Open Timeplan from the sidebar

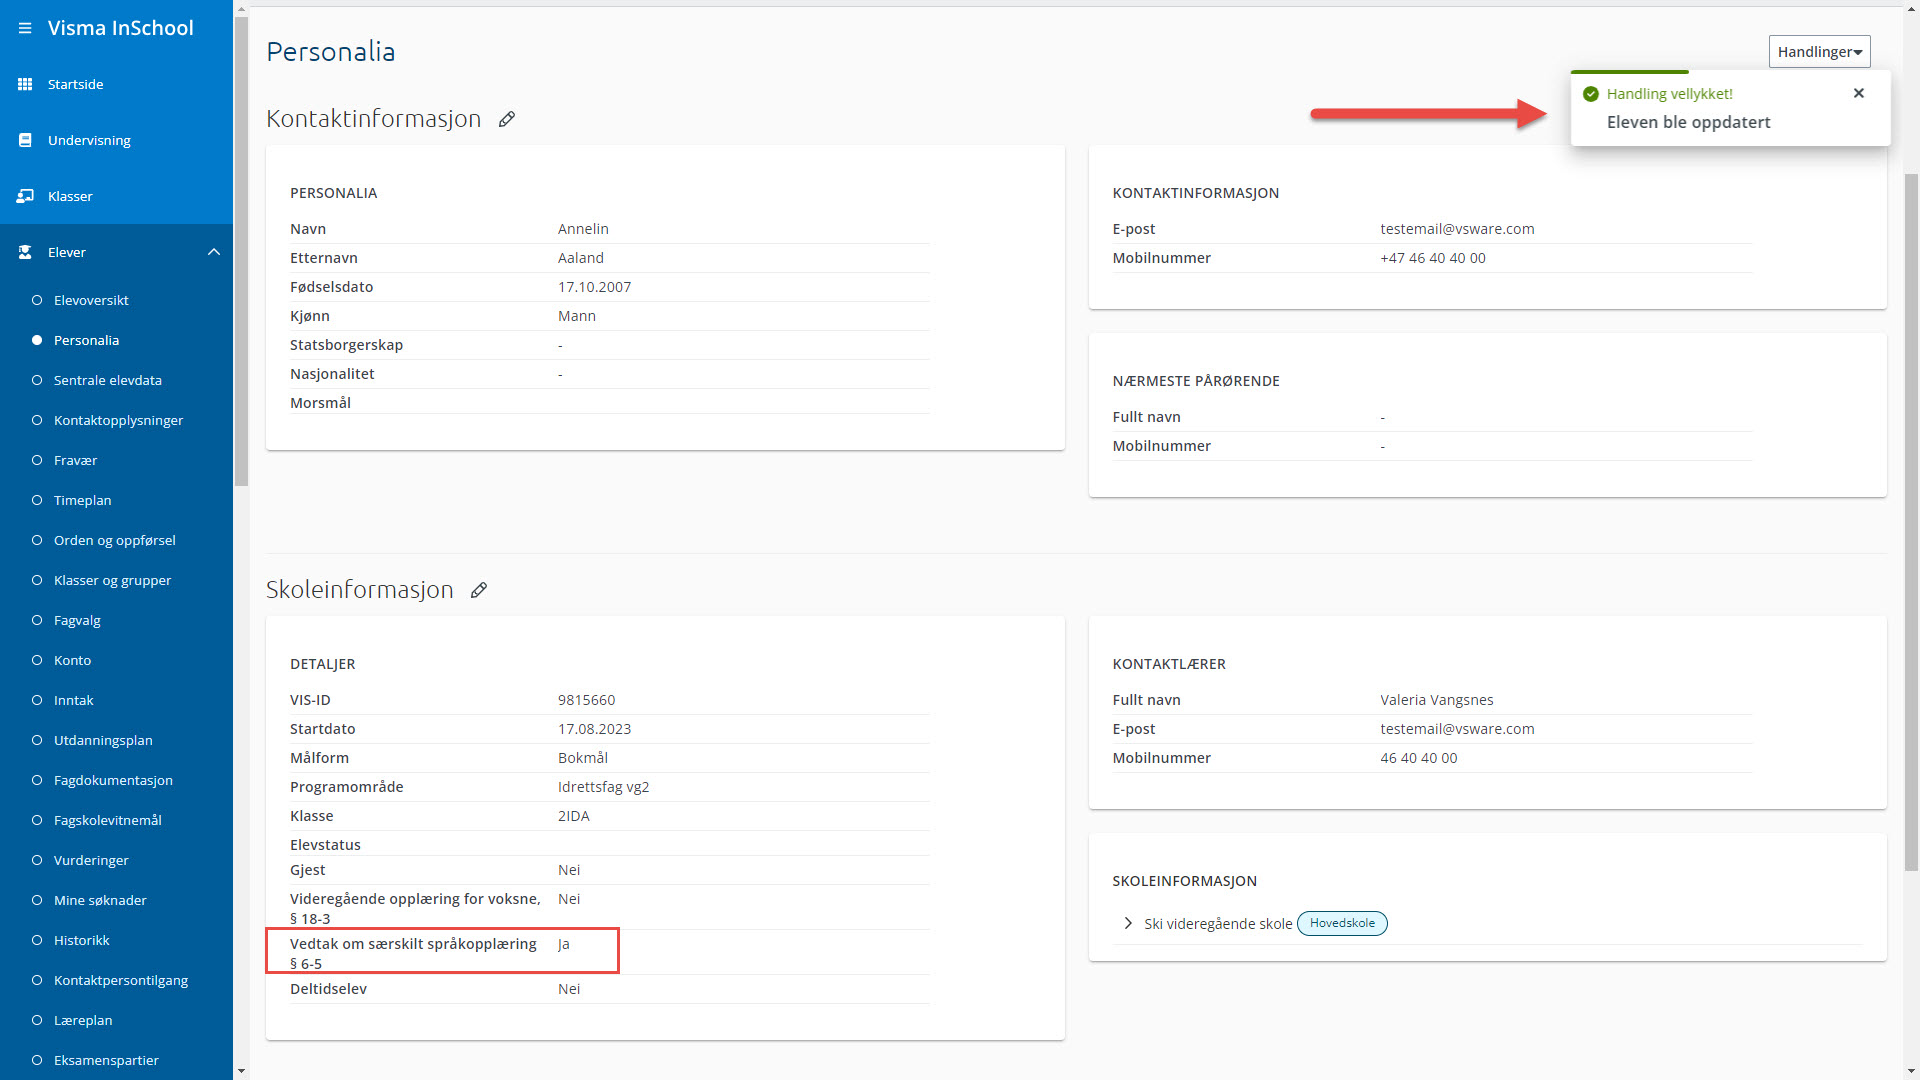[x=82, y=500]
